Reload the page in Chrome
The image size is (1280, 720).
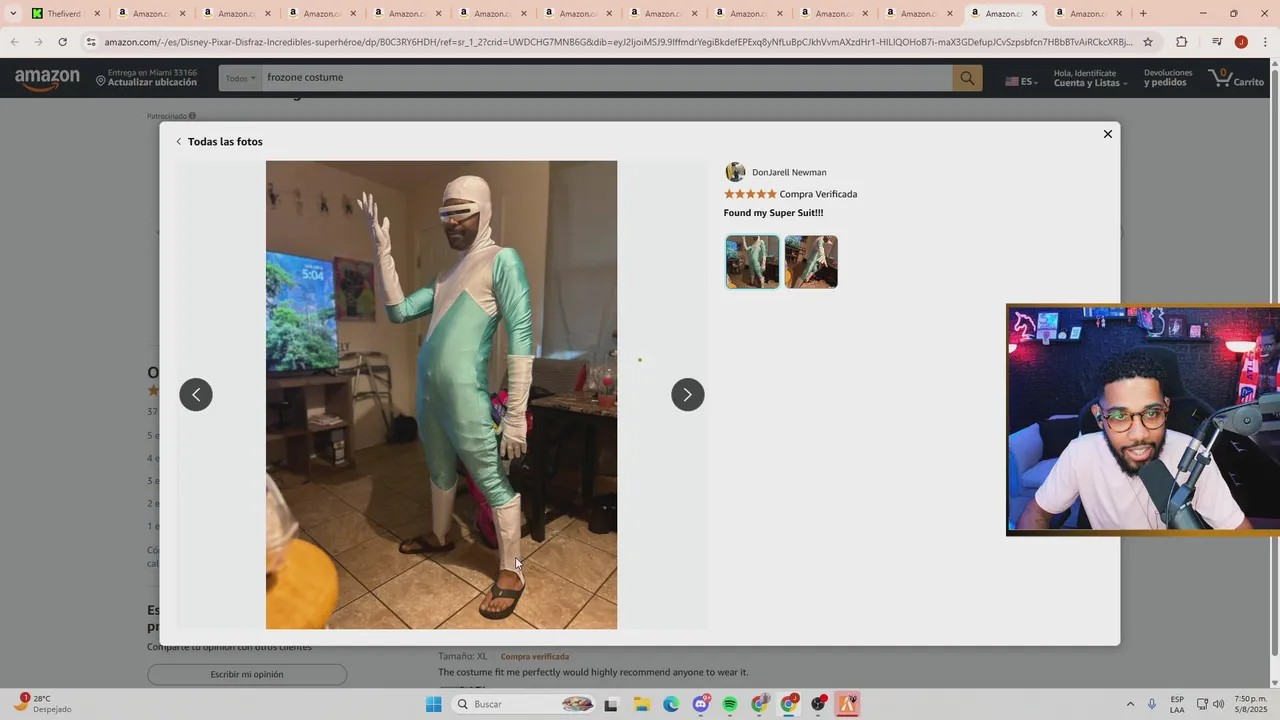62,42
